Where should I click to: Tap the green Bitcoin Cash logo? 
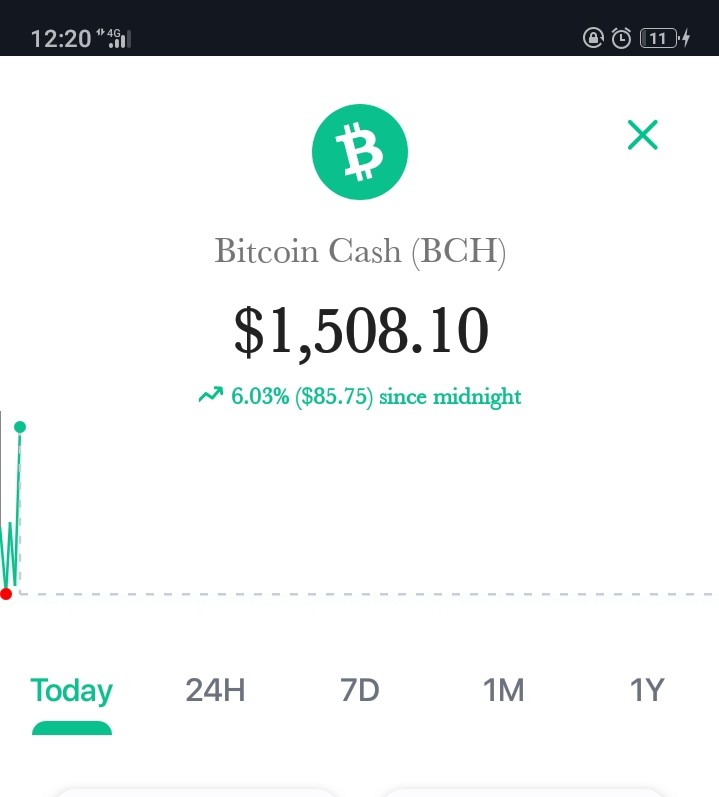click(360, 152)
